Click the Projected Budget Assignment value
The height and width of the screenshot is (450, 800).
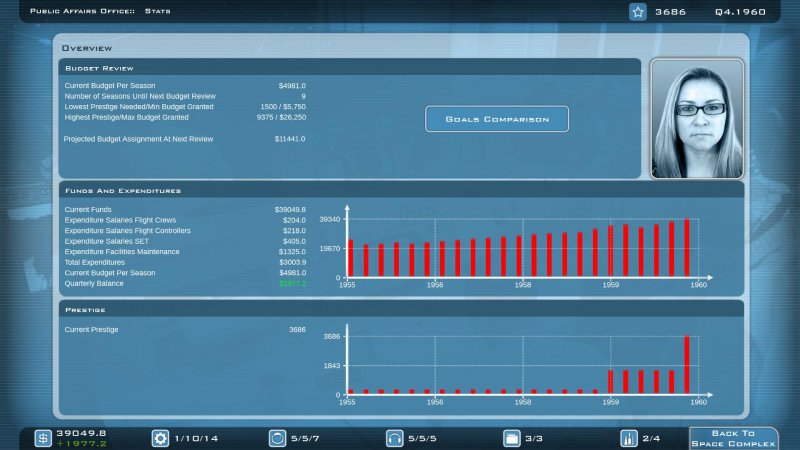click(290, 139)
